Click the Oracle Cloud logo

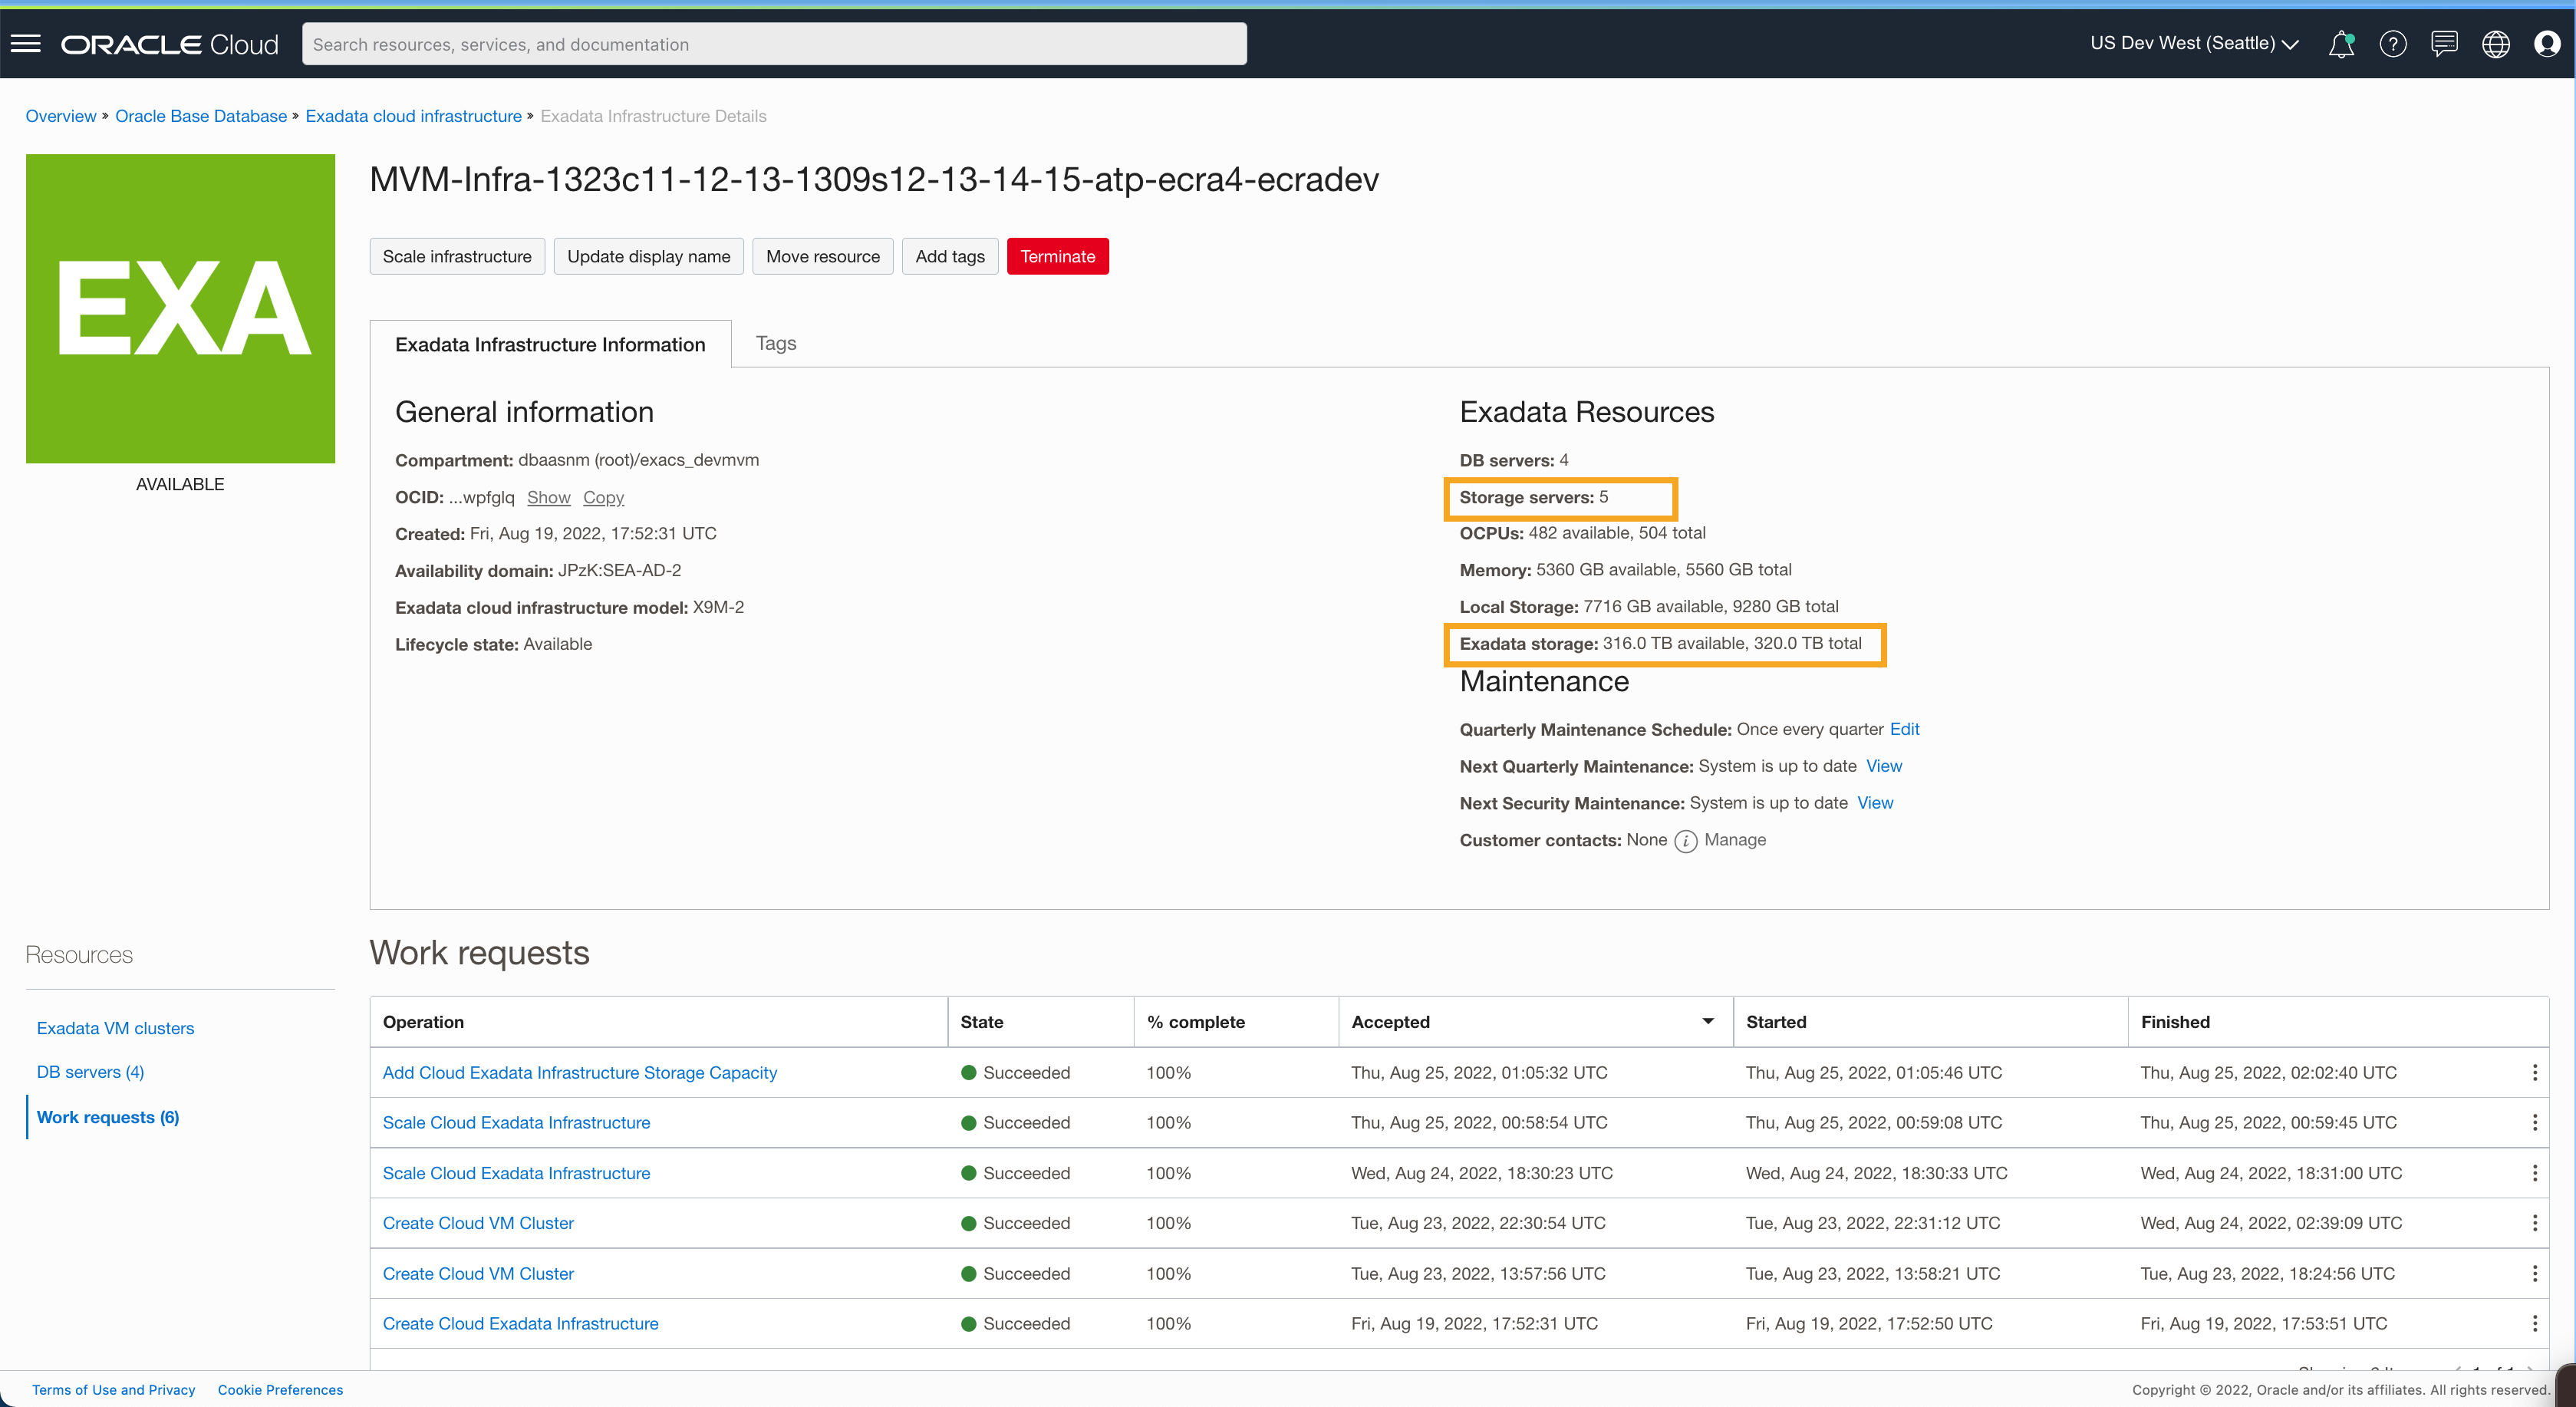169,43
